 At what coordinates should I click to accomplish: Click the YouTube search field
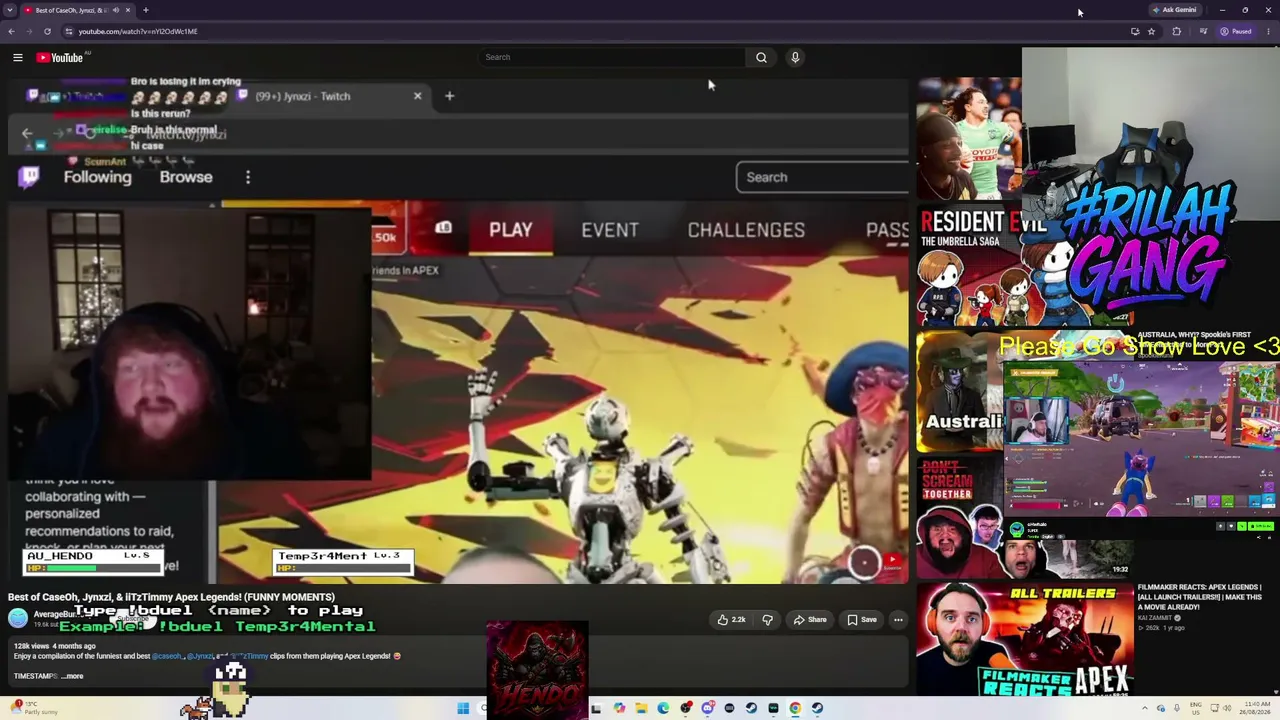click(611, 57)
